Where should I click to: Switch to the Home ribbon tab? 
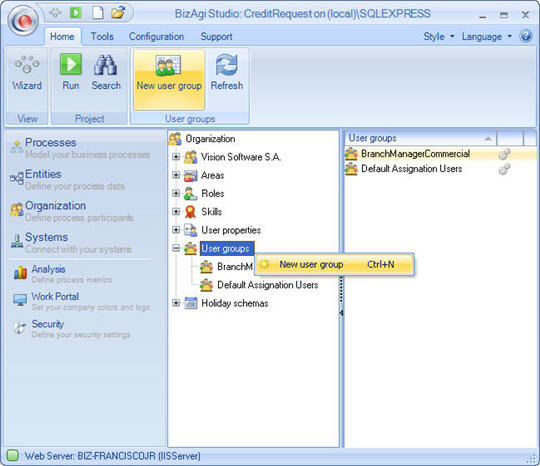coord(62,37)
